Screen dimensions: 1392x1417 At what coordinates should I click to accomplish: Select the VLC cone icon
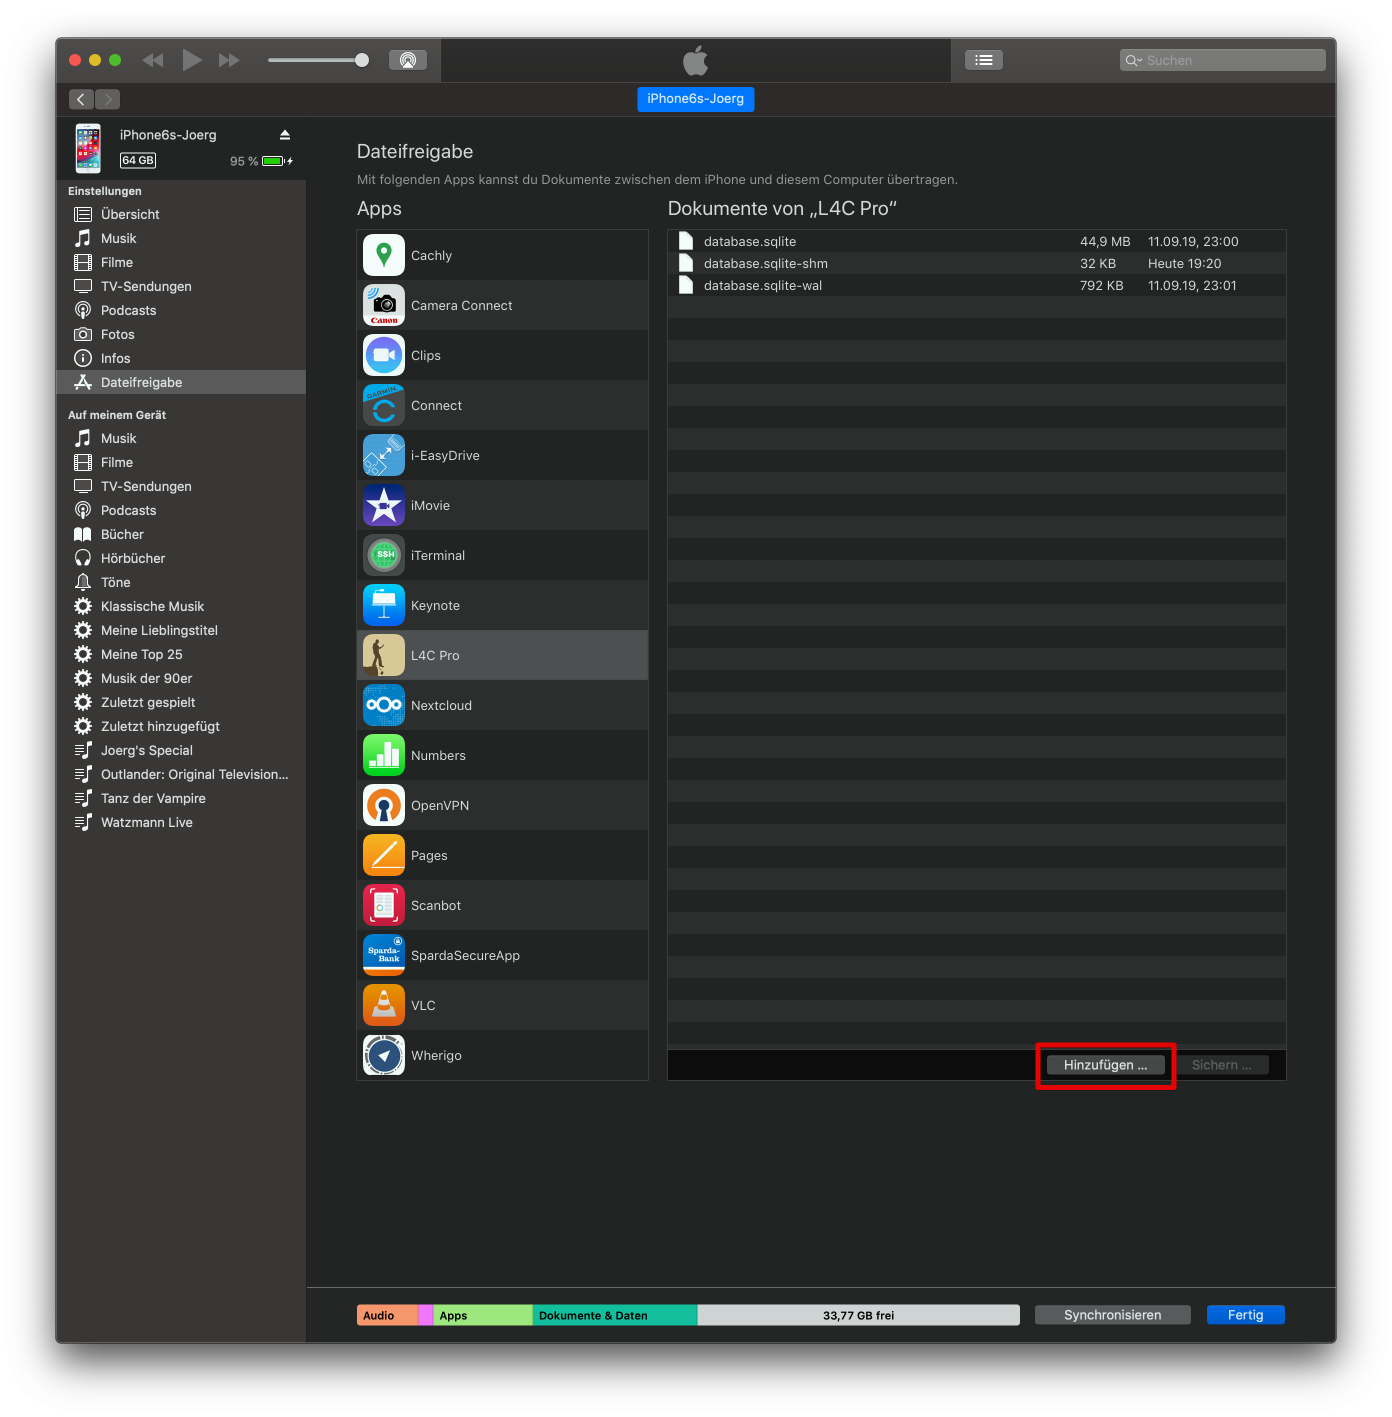coord(384,1005)
